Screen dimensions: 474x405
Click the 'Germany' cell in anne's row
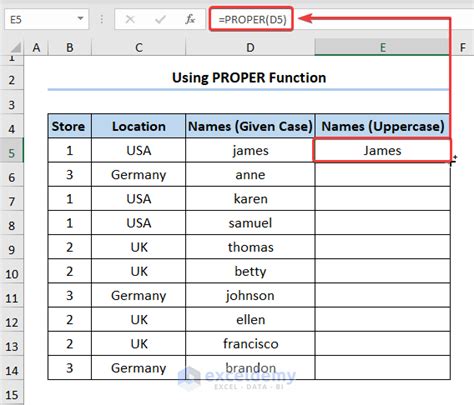tap(139, 174)
